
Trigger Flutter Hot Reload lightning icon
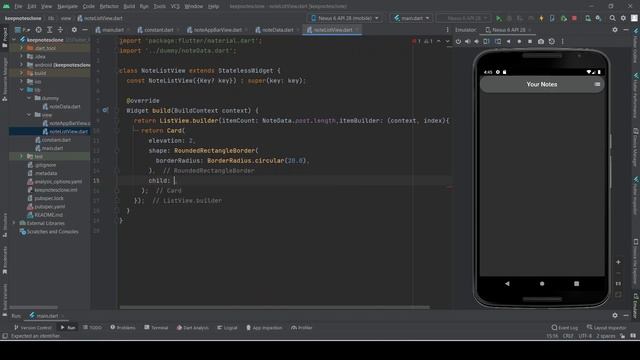pyautogui.click(x=542, y=18)
